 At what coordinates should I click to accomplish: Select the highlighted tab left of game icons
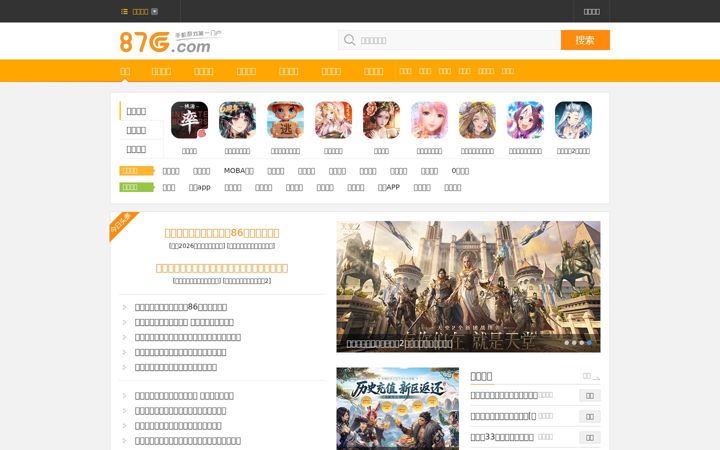pyautogui.click(x=141, y=111)
